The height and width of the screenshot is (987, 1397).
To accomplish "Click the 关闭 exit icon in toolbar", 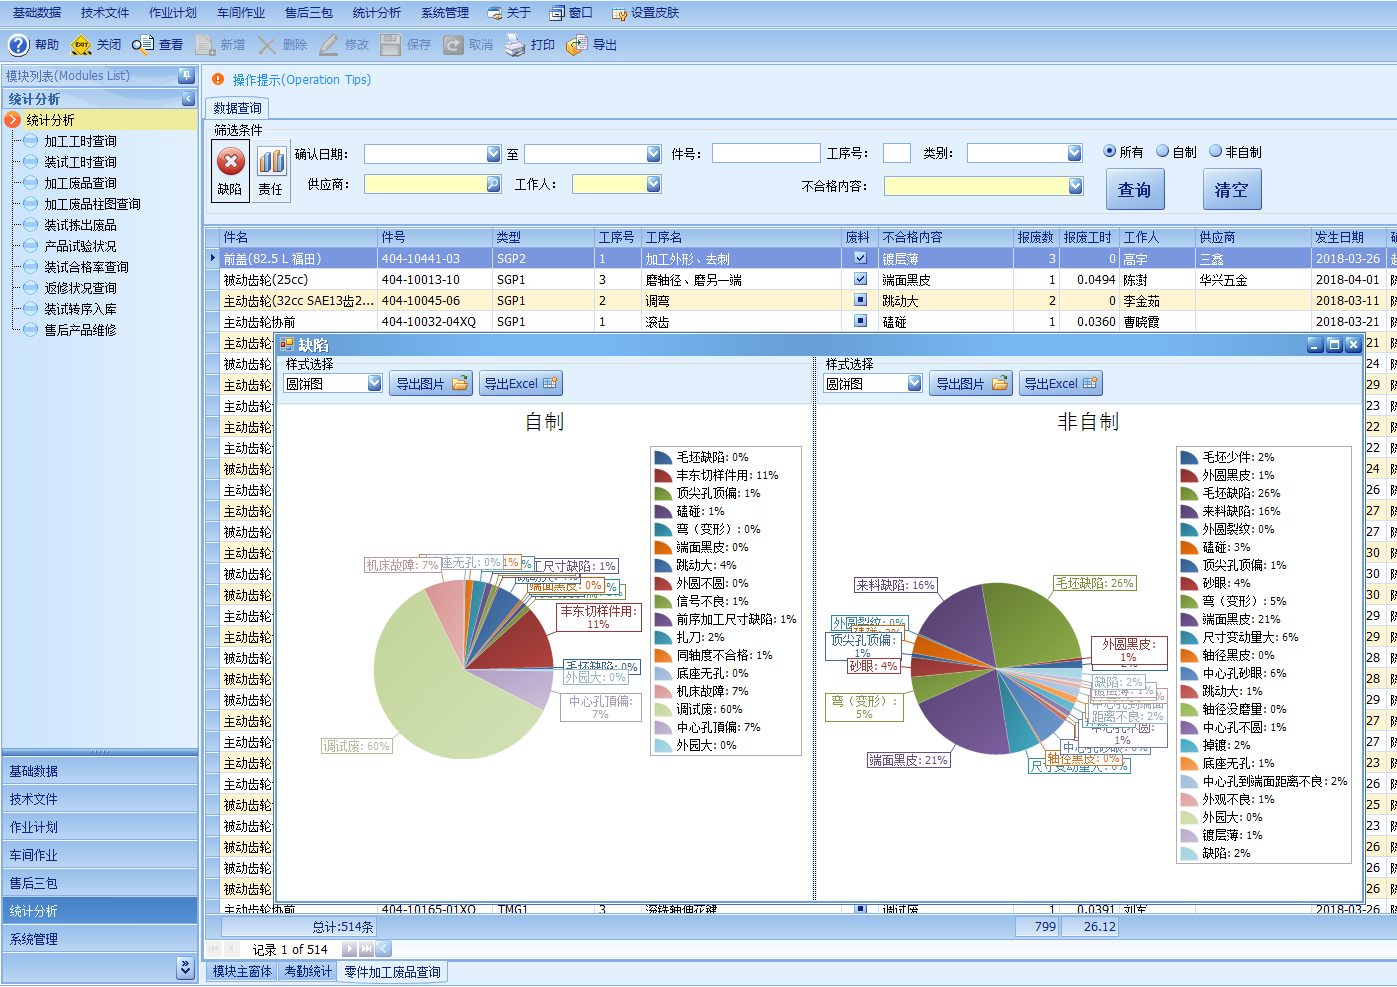I will [x=81, y=45].
